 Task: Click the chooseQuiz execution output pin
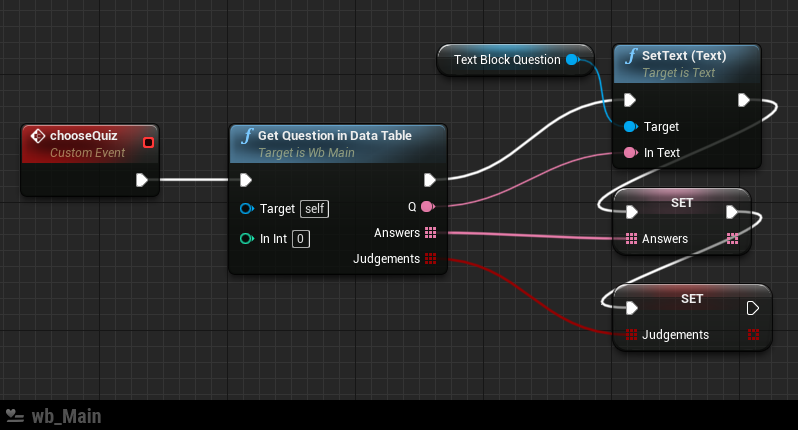(x=142, y=180)
